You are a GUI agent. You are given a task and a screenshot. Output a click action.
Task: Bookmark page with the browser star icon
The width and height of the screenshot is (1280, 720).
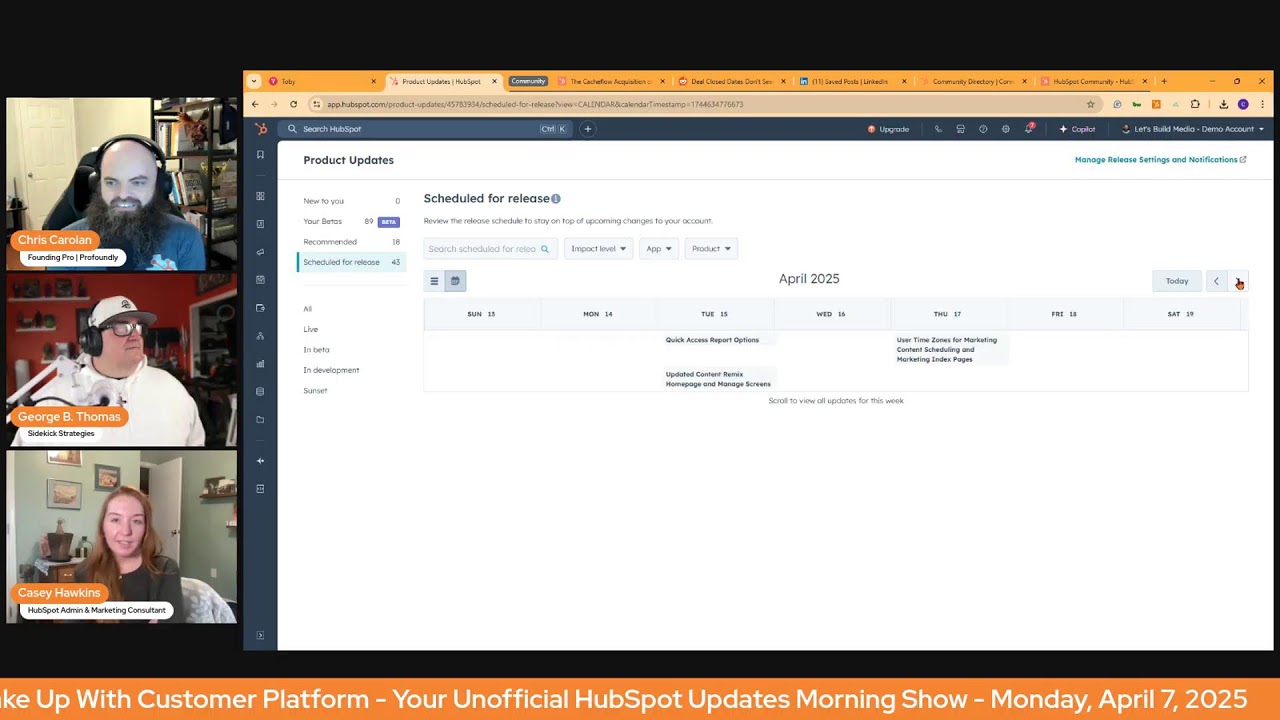(1091, 104)
